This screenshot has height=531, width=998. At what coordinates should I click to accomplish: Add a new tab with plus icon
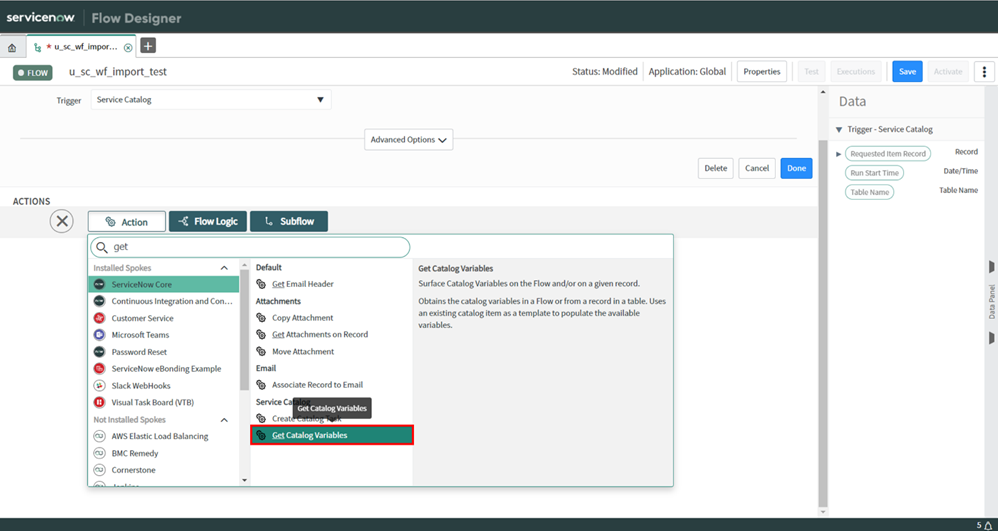tap(148, 46)
